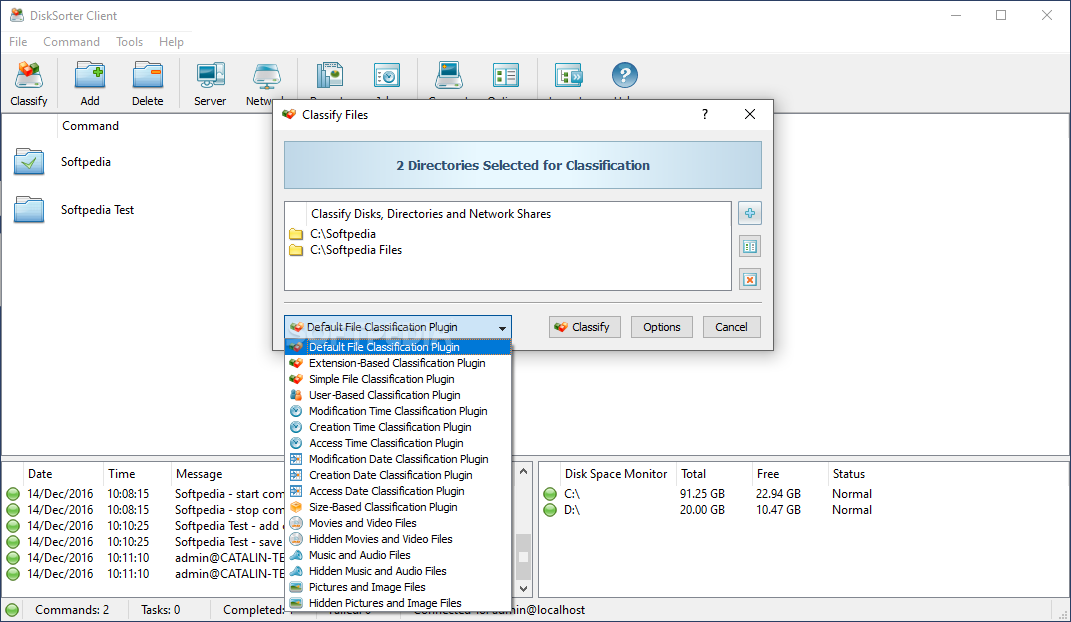The width and height of the screenshot is (1071, 622).
Task: Open the Tools menu
Action: click(x=129, y=42)
